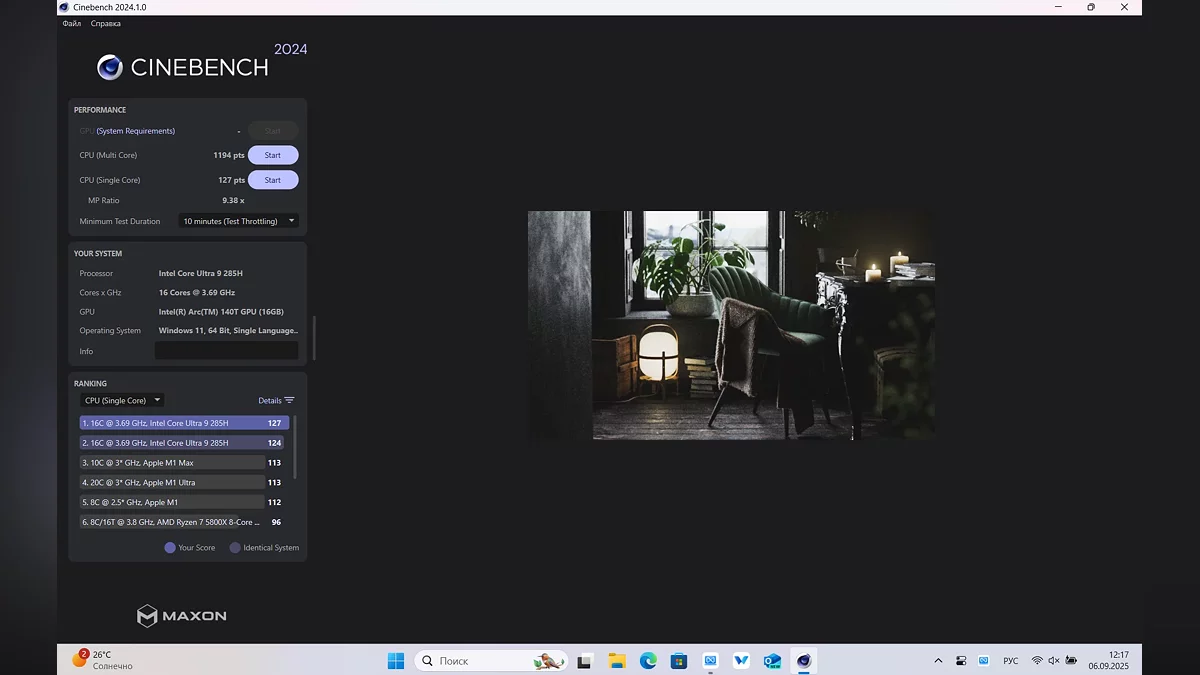
Task: Click the Info text field
Action: click(x=226, y=351)
